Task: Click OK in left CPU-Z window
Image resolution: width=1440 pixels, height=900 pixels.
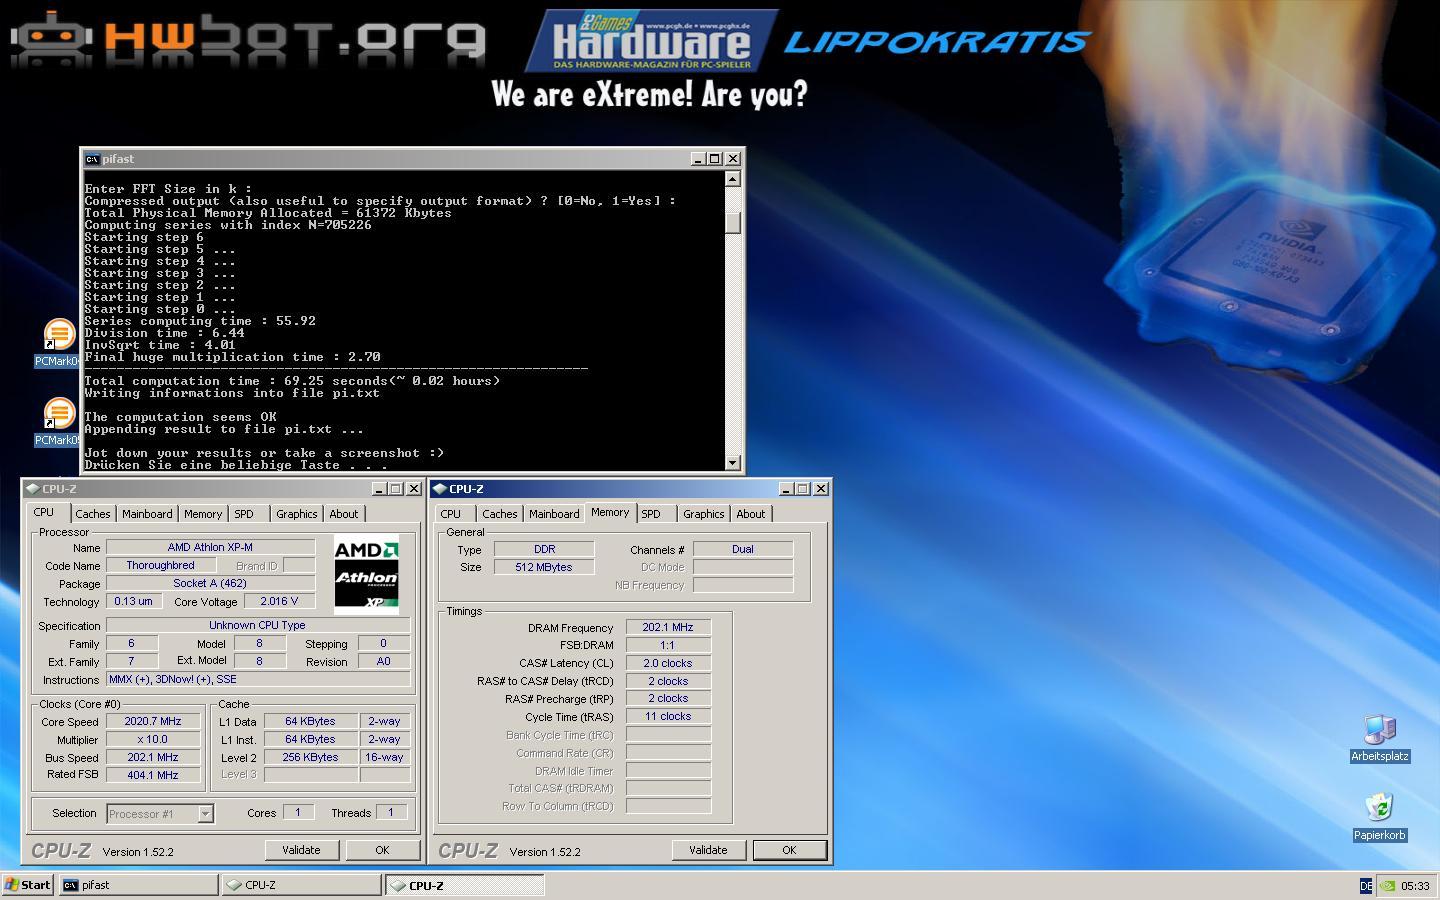Action: pyautogui.click(x=382, y=850)
